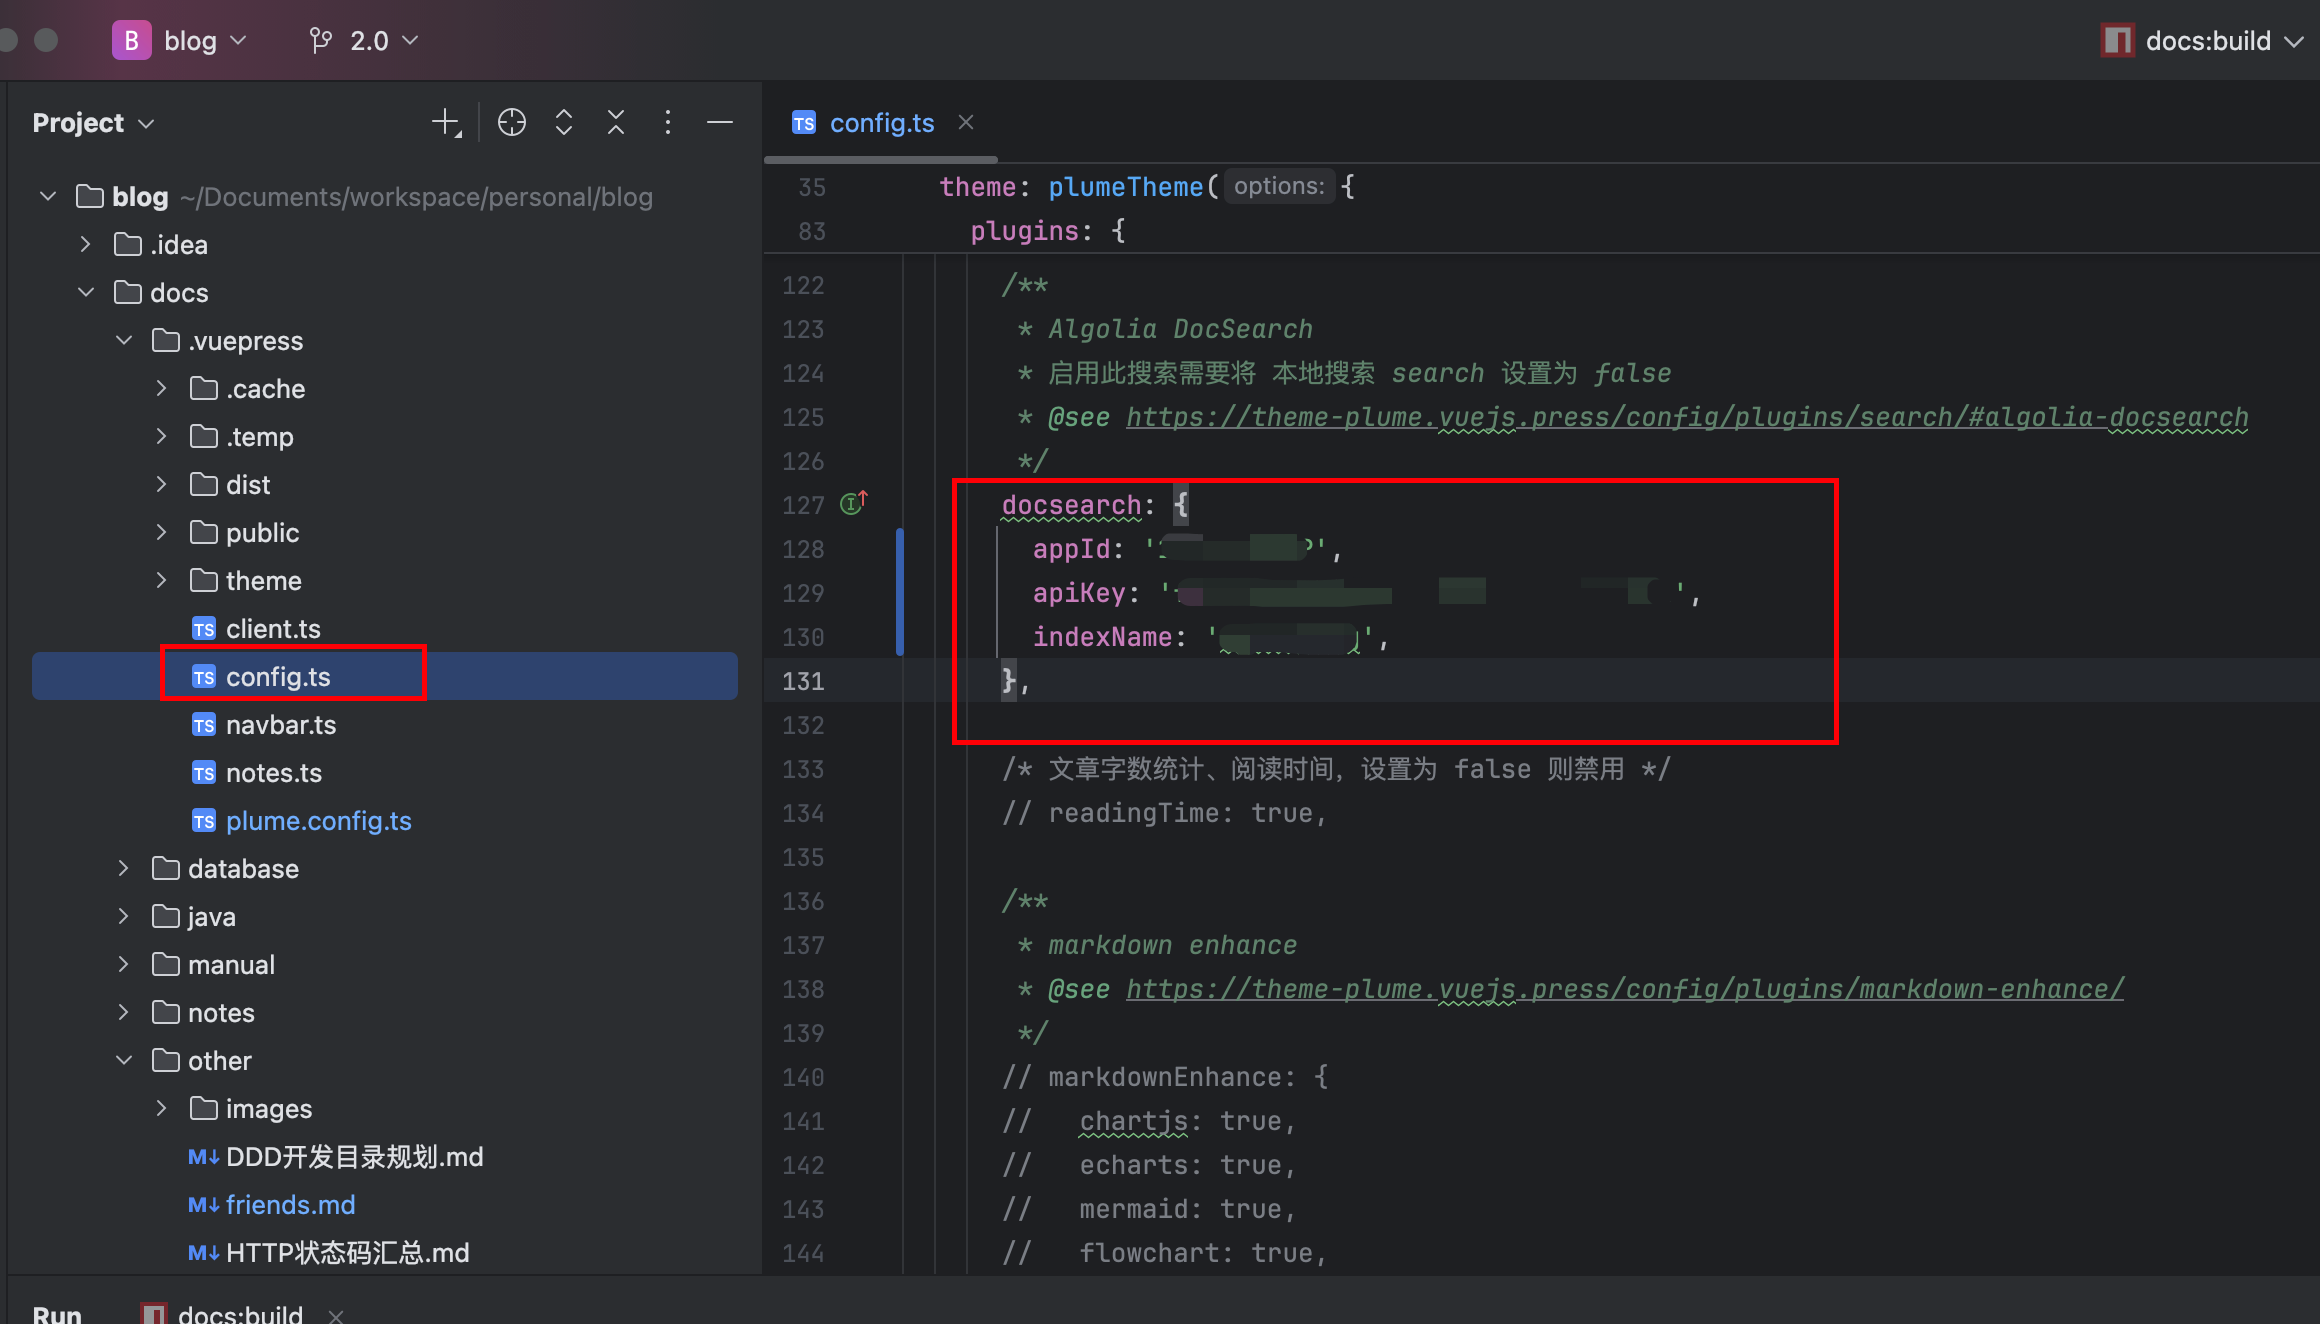
Task: Expand the .cache folder
Action: (162, 389)
